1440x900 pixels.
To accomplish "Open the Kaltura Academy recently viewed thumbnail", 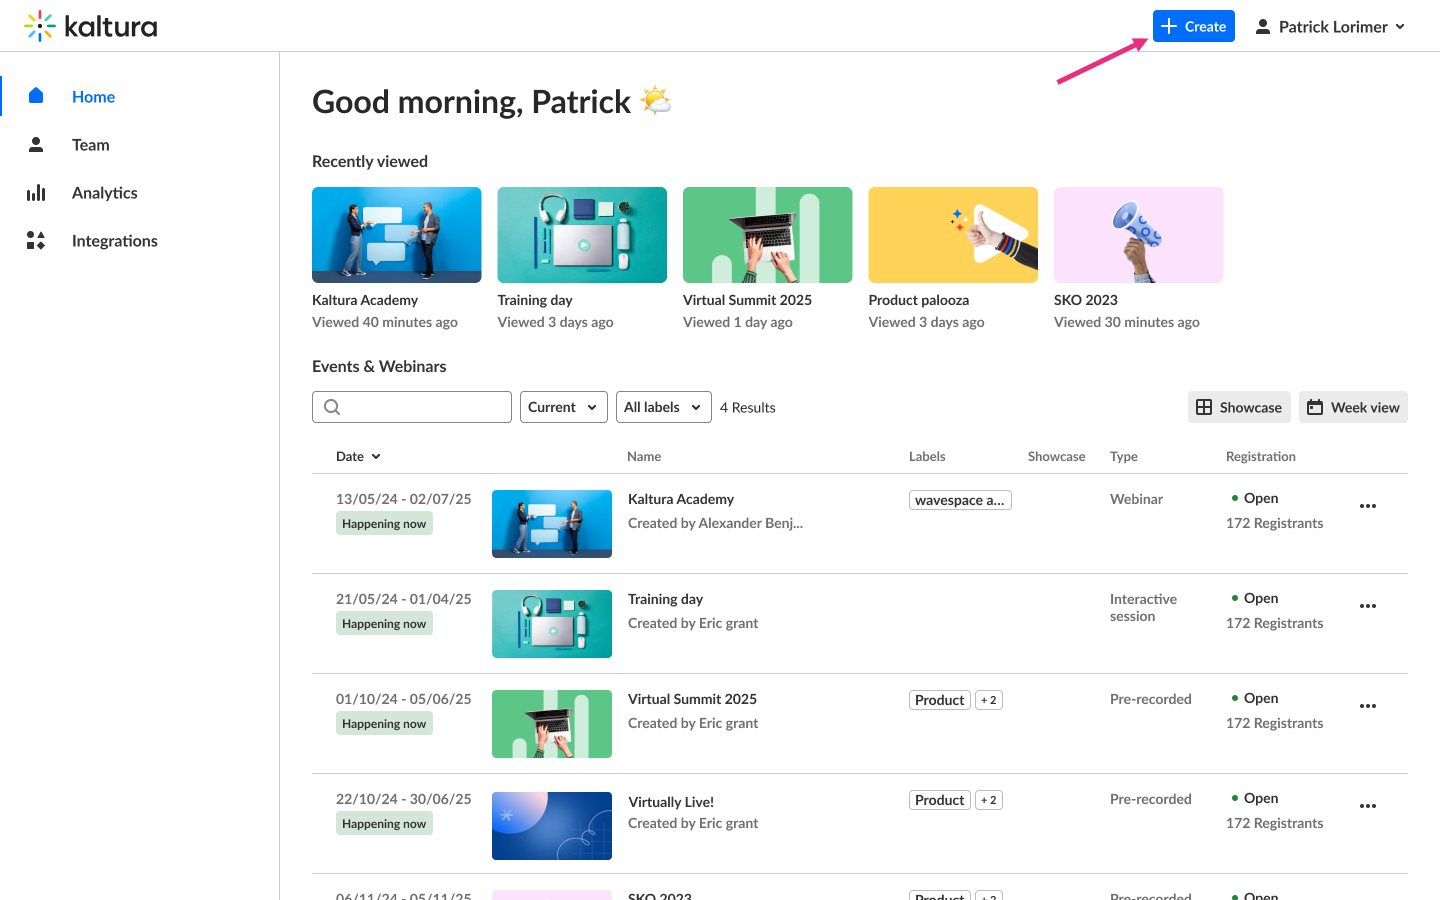I will pos(397,235).
